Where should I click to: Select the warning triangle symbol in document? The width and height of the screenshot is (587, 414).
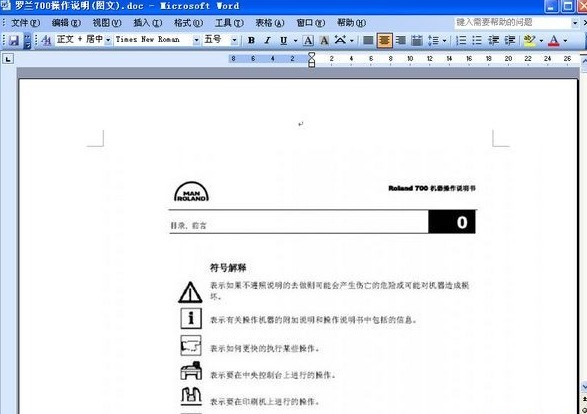tap(190, 292)
